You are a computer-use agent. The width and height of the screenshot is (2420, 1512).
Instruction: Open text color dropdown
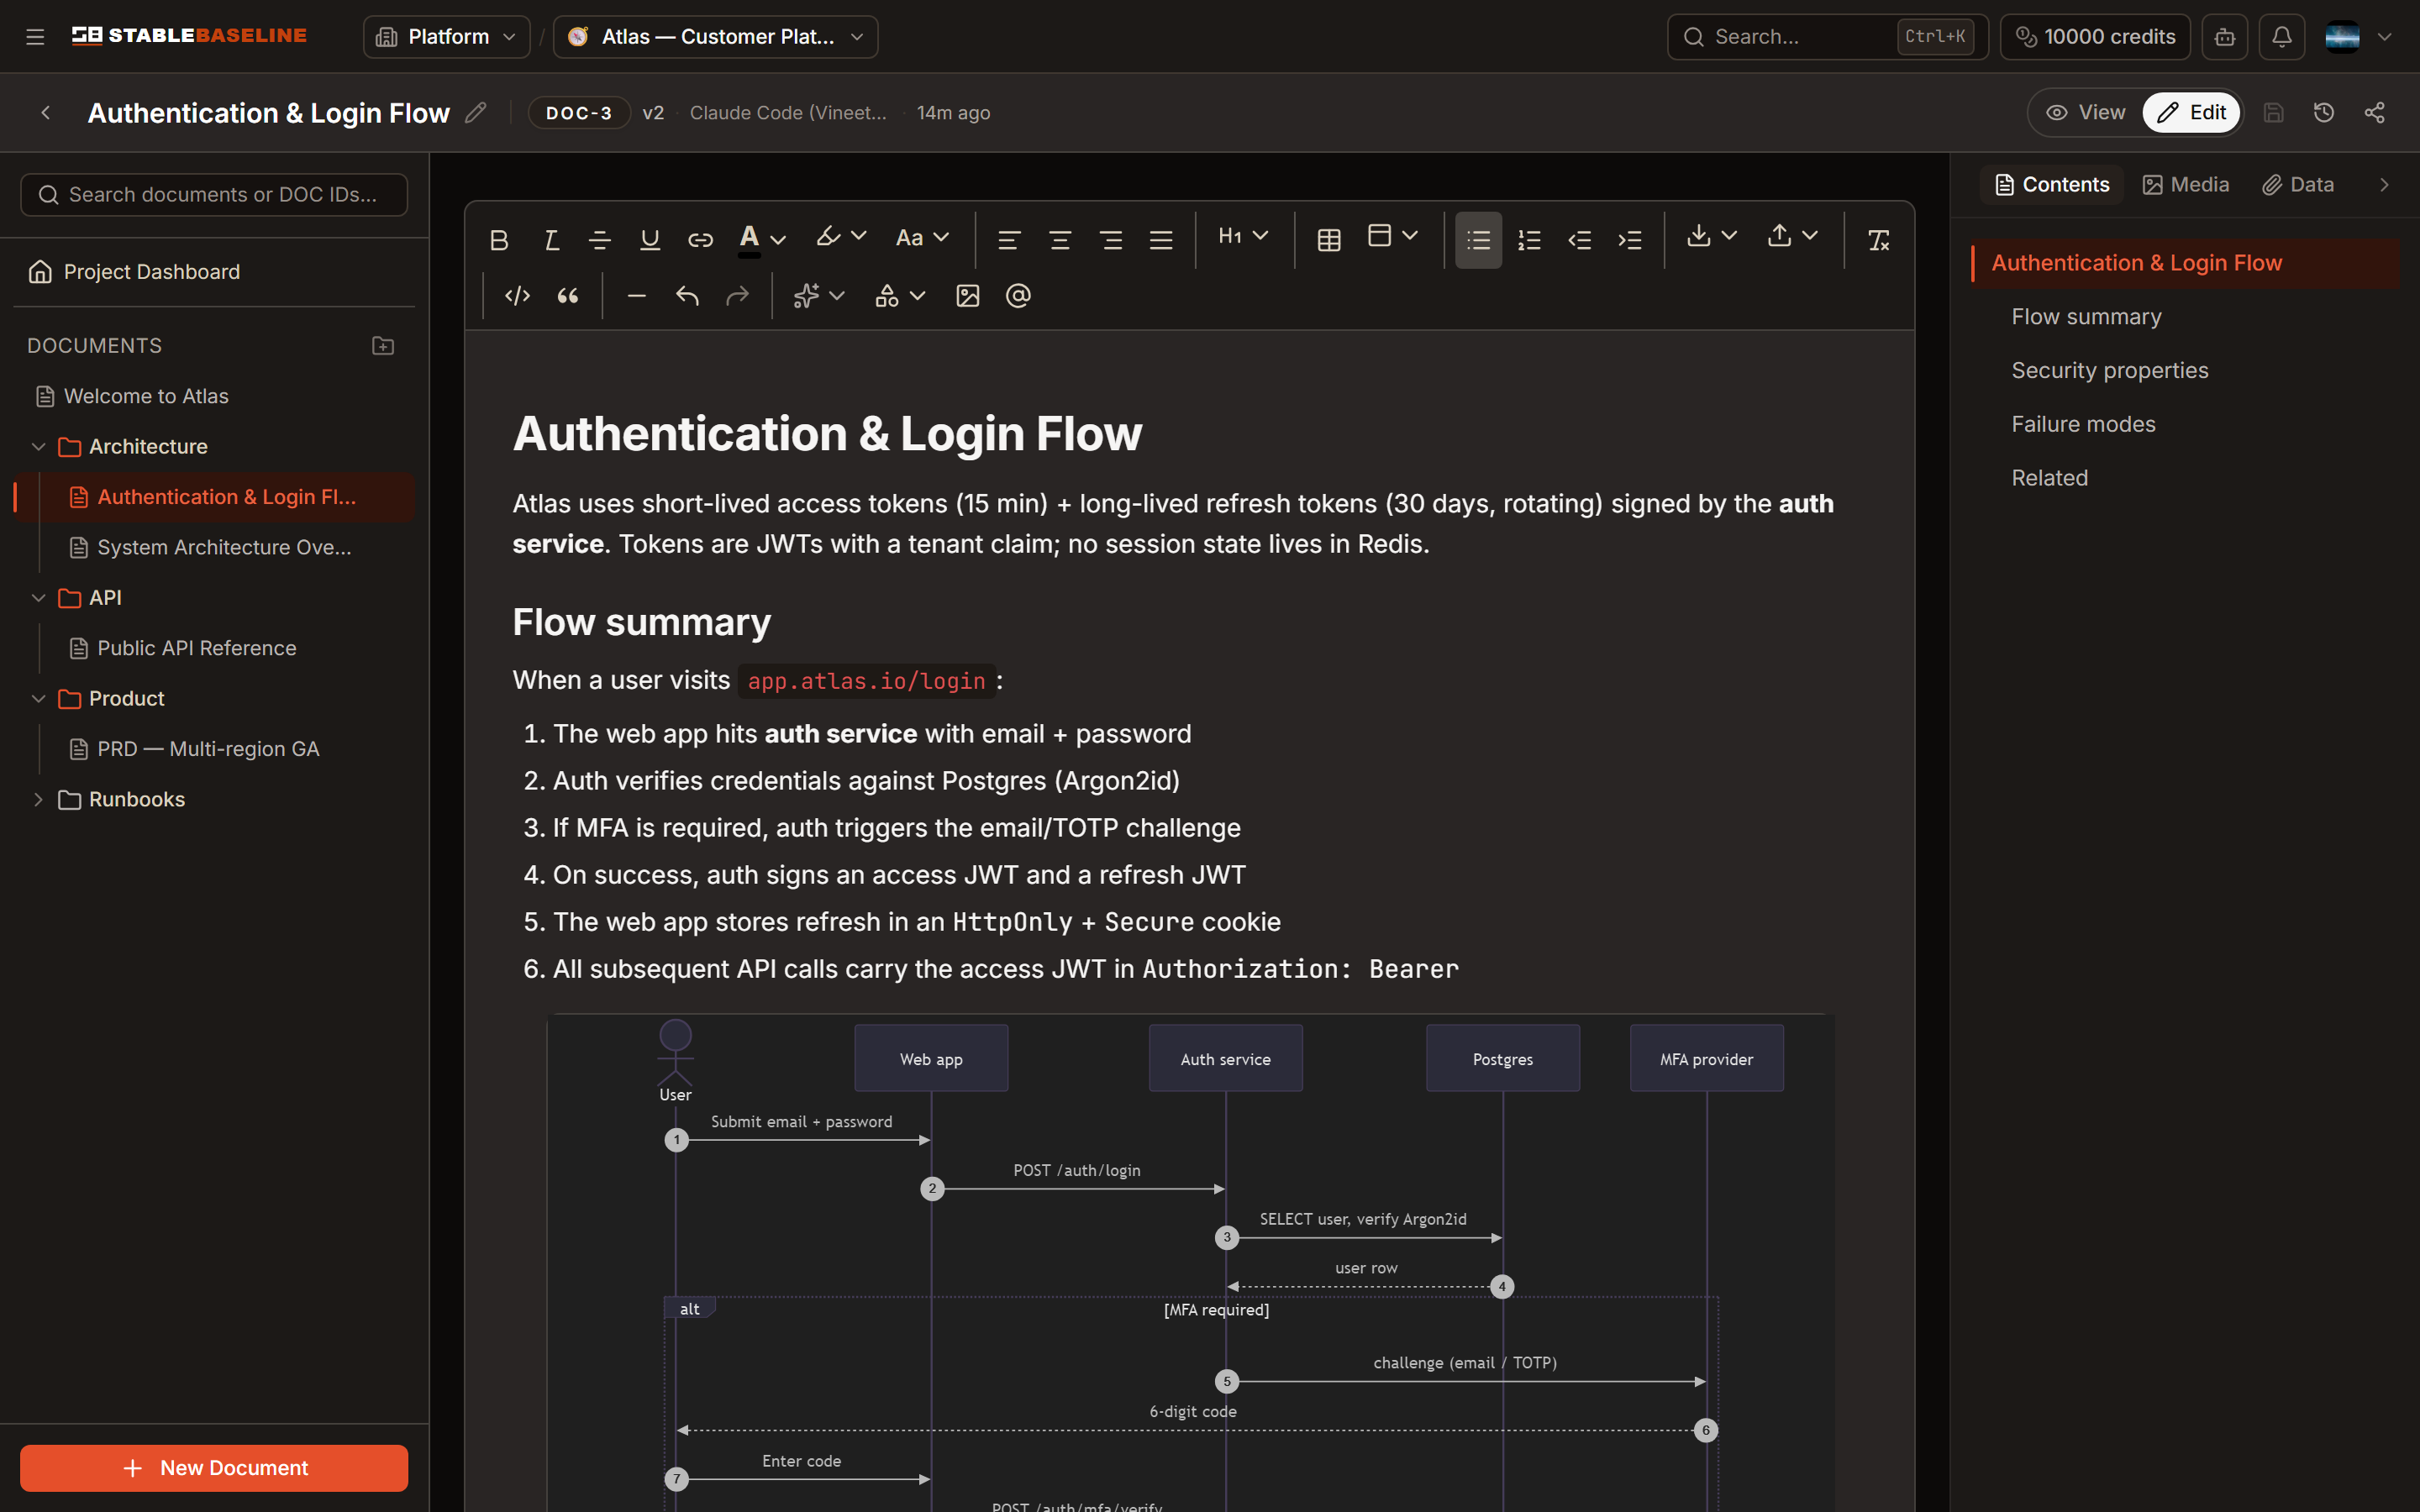tap(762, 239)
